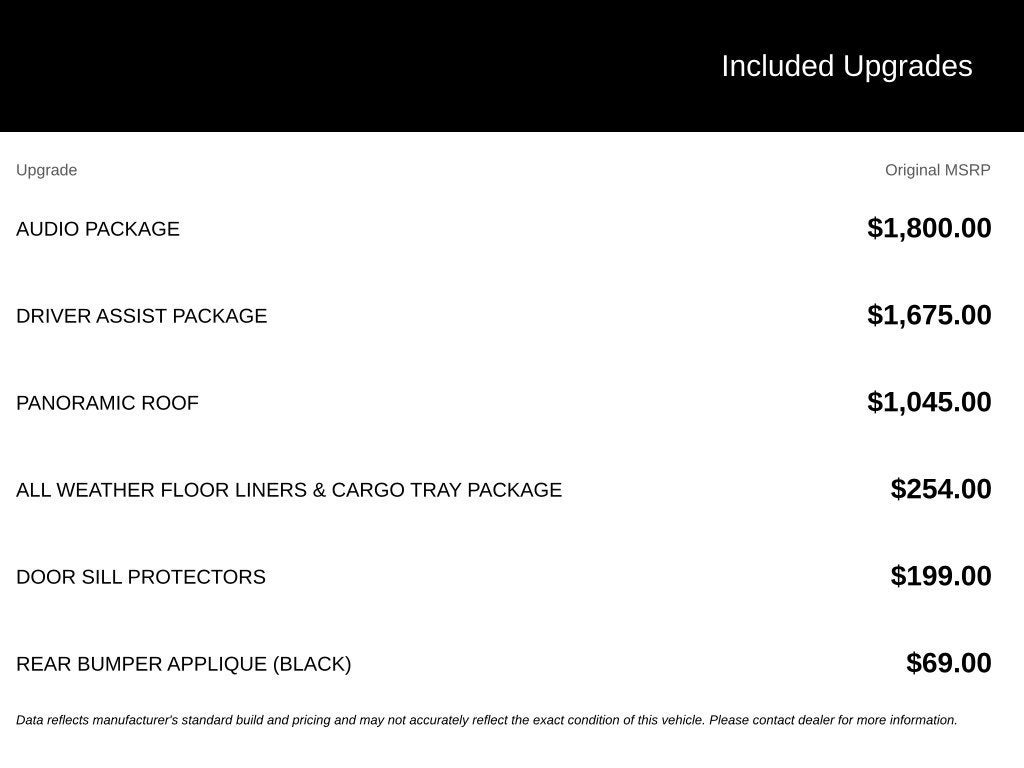Click the $254.00 floor liners price
This screenshot has width=1024, height=768.
point(941,488)
